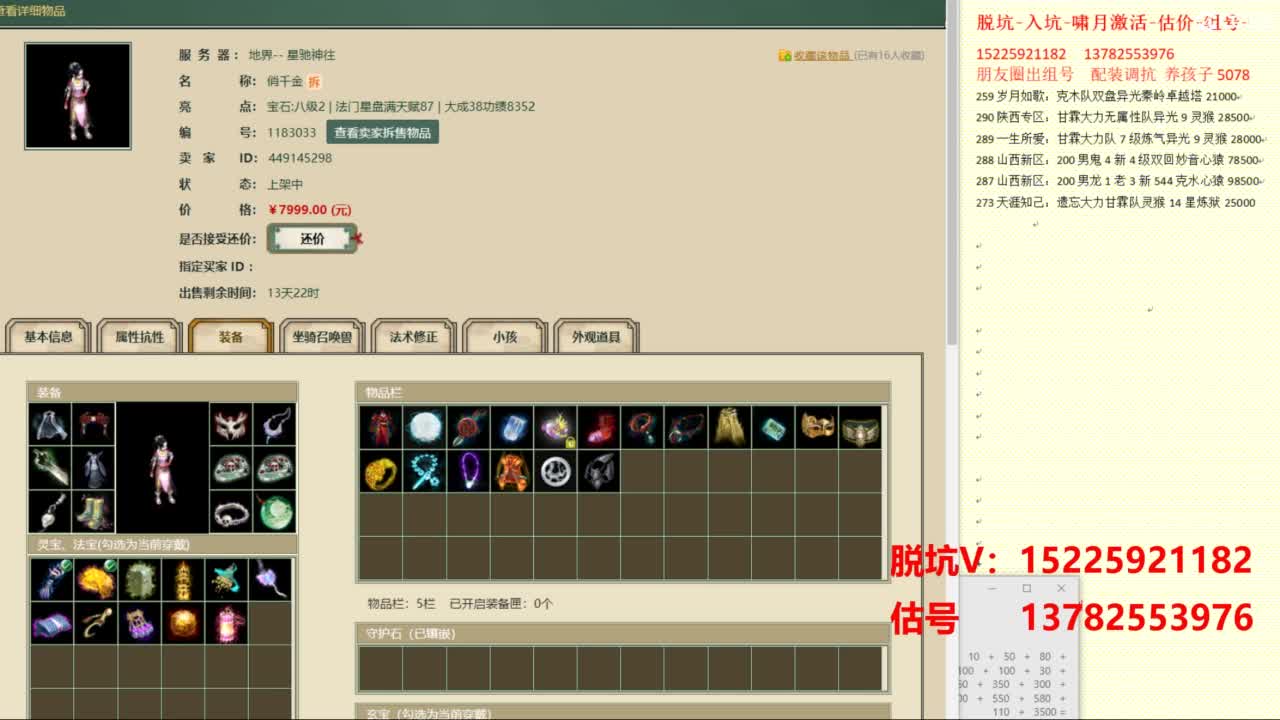The width and height of the screenshot is (1280, 720).
Task: Click the checked blue feather treasure
Action: [x=52, y=580]
